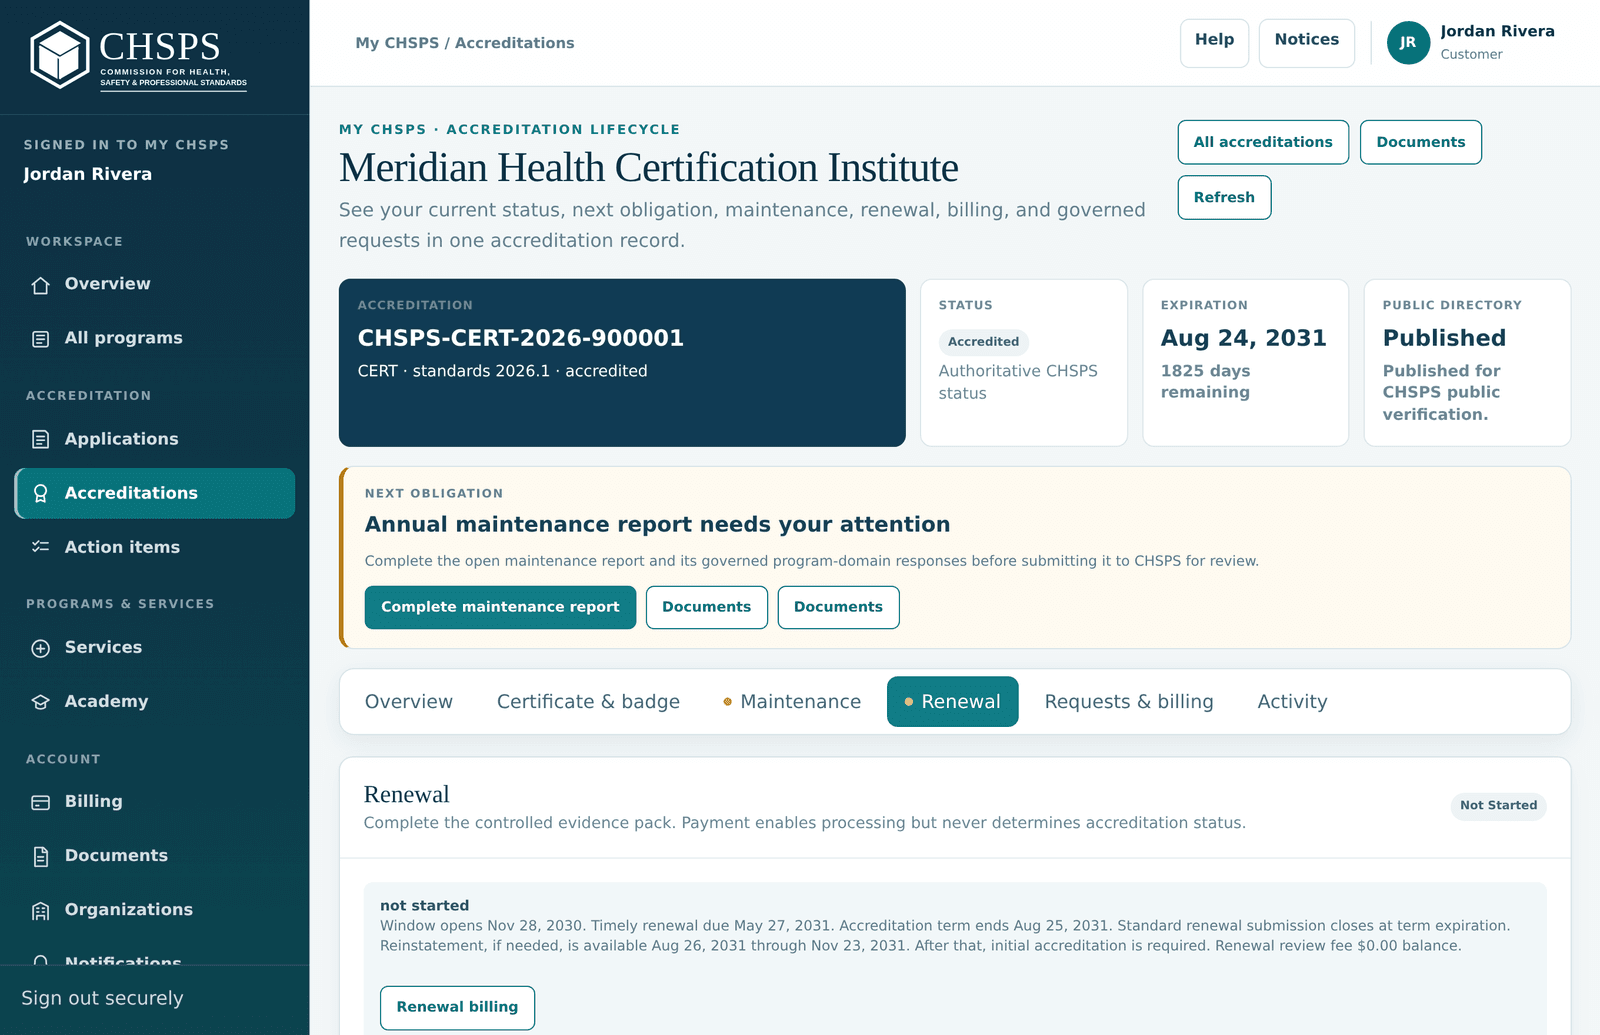Click Sign out securely
1600x1035 pixels.
102,998
